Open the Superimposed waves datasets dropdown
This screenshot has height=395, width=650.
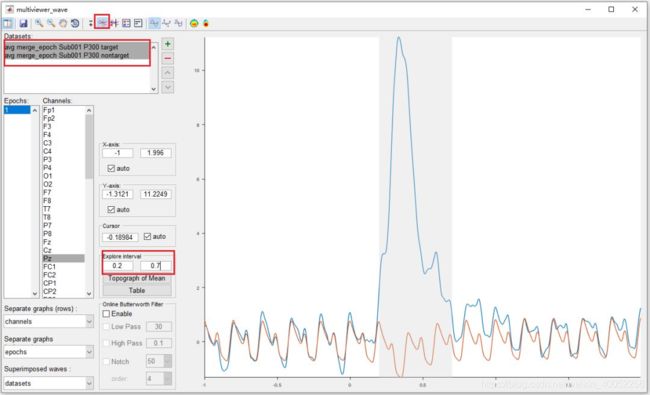49,383
